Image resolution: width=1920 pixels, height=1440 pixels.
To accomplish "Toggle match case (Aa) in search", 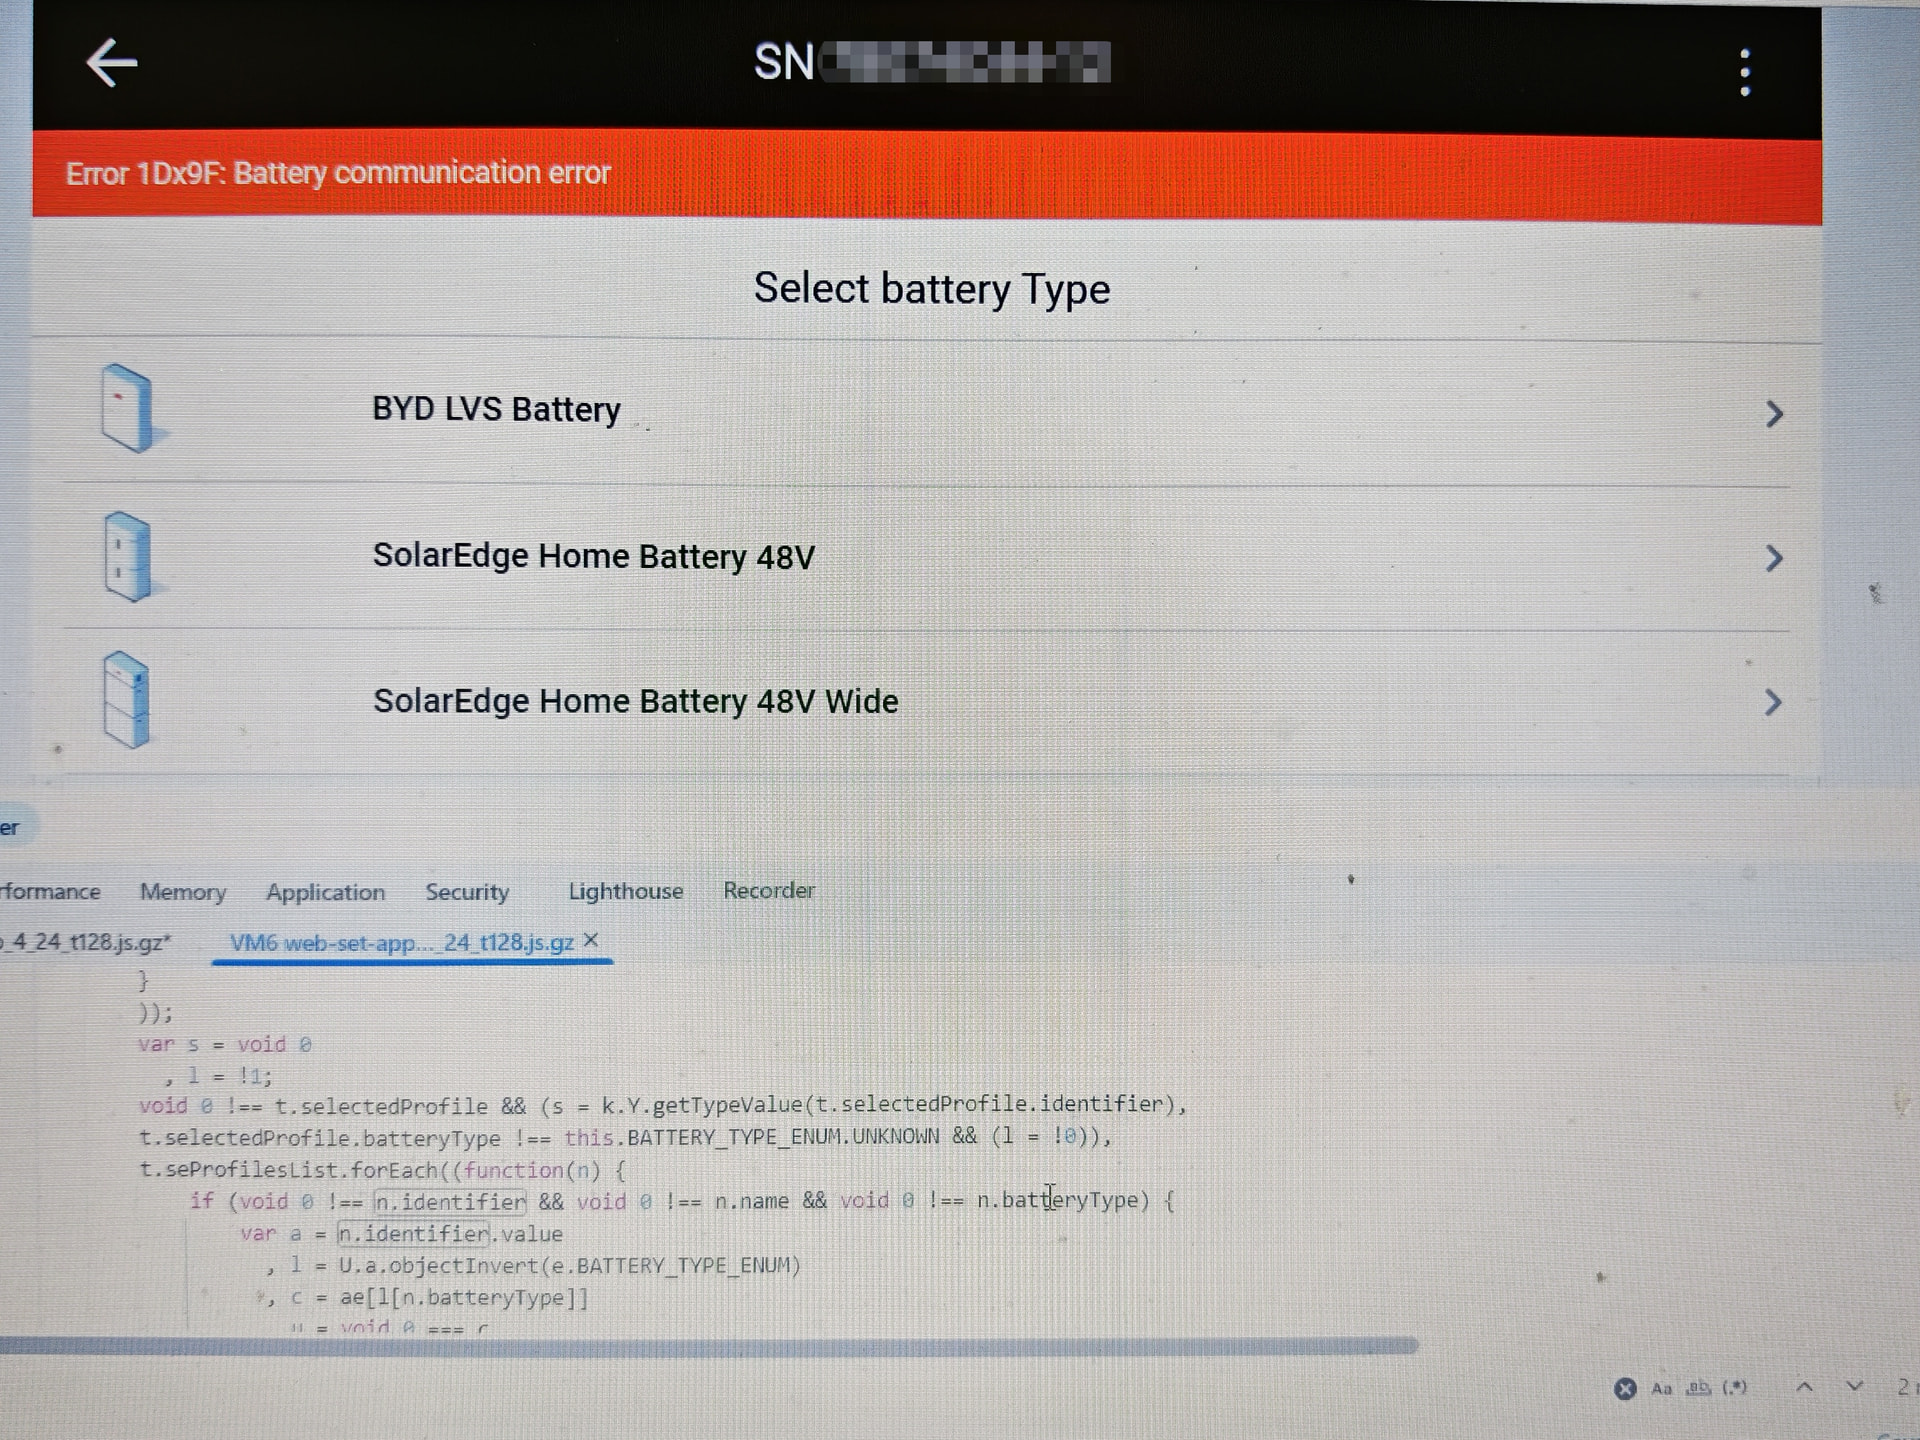I will coord(1661,1388).
